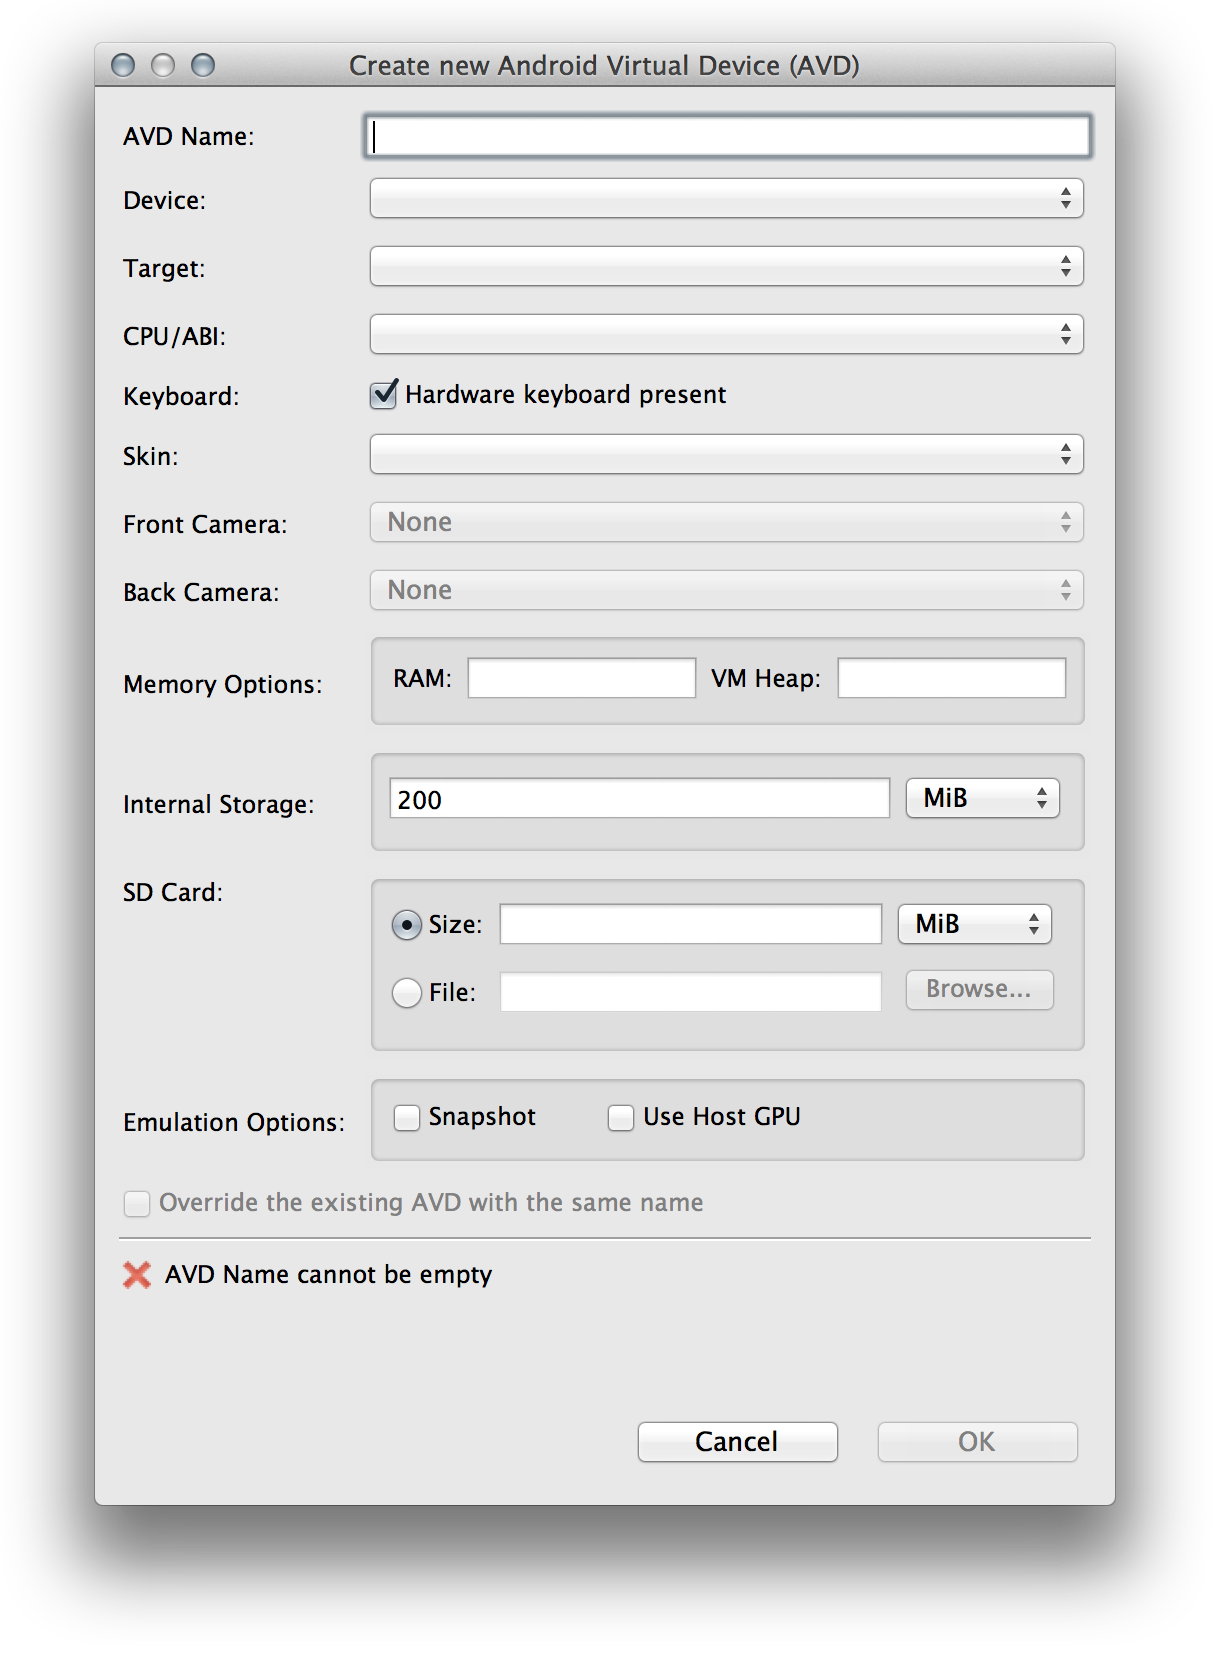The image size is (1229, 1663).
Task: Open SD Card MiB unit dropdown
Action: (x=975, y=924)
